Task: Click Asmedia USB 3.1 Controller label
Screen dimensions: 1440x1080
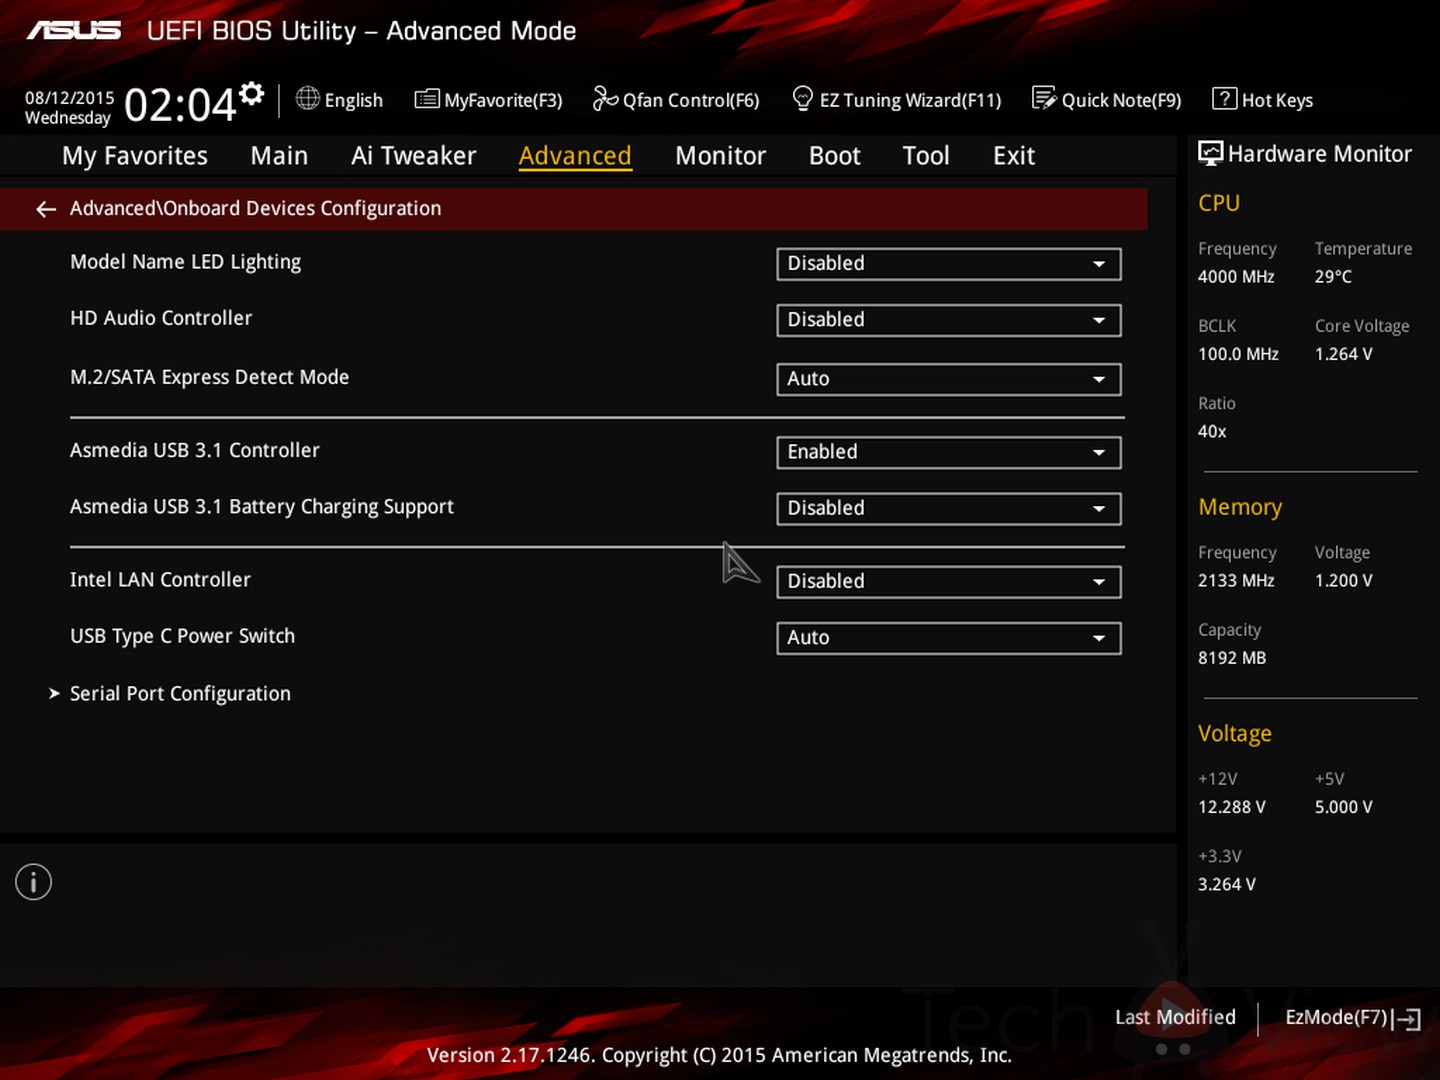Action: click(195, 450)
